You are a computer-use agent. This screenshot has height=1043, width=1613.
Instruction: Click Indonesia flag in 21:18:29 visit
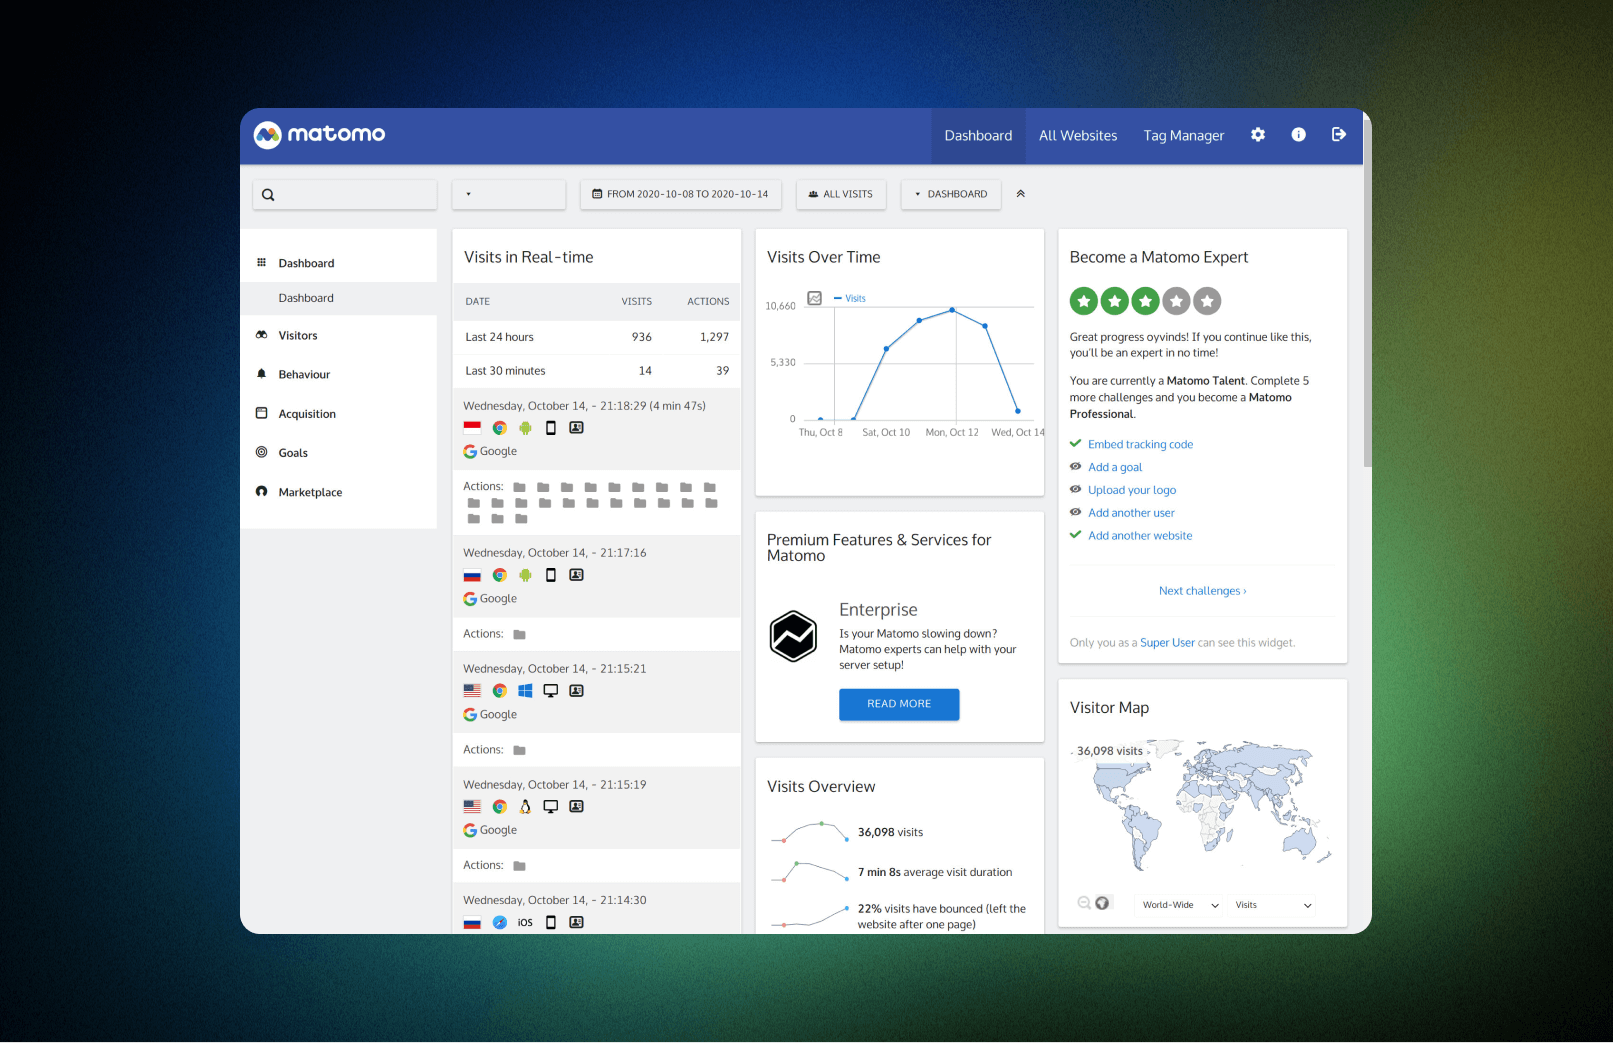point(472,428)
